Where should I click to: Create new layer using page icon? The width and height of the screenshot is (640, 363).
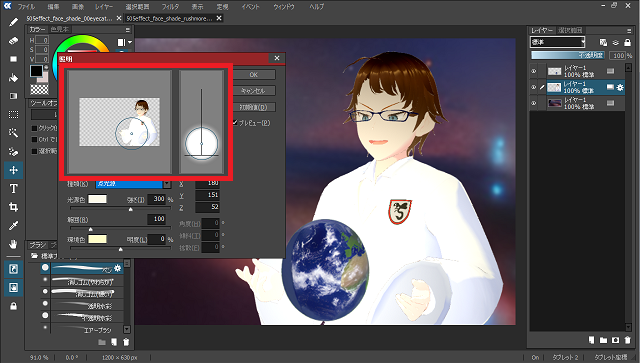click(x=591, y=340)
